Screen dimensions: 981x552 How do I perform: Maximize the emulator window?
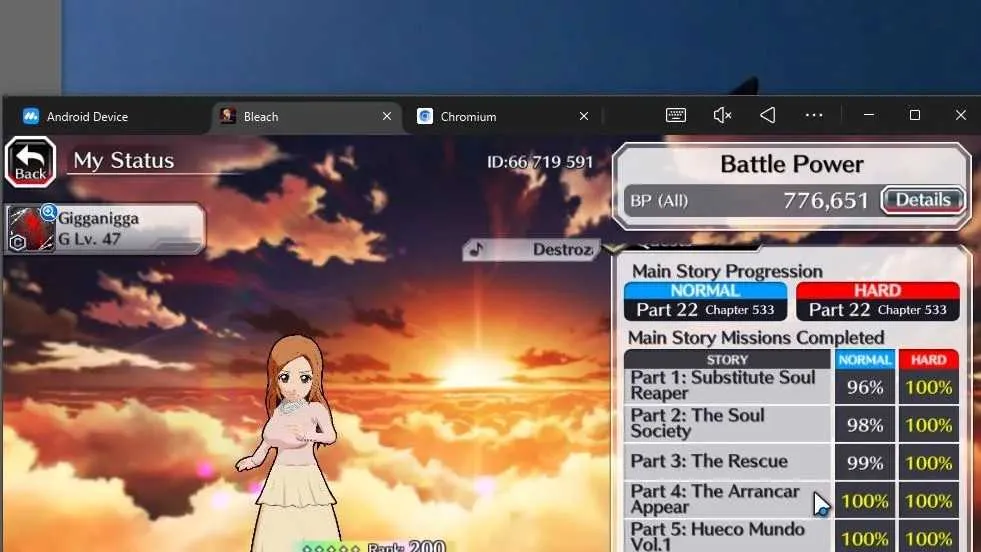915,115
